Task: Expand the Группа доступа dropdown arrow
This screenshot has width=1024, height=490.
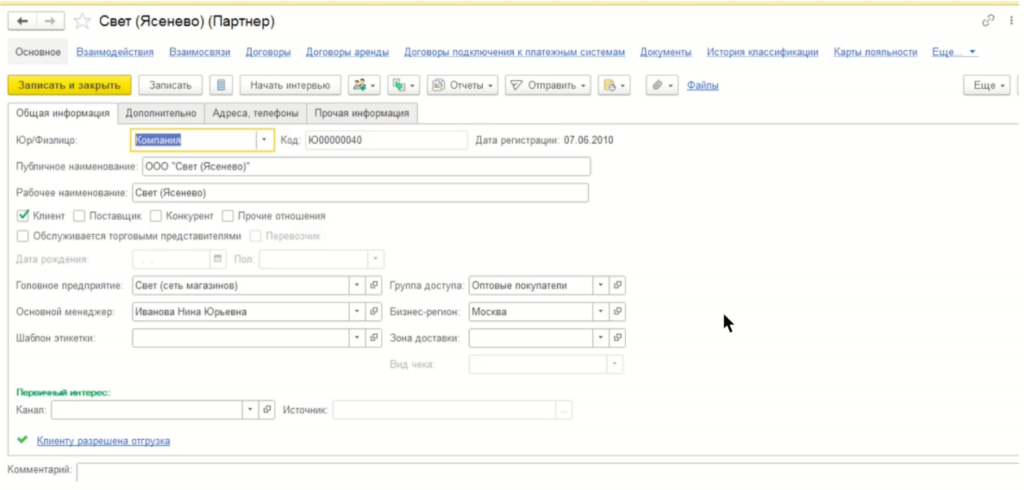Action: coord(601,286)
